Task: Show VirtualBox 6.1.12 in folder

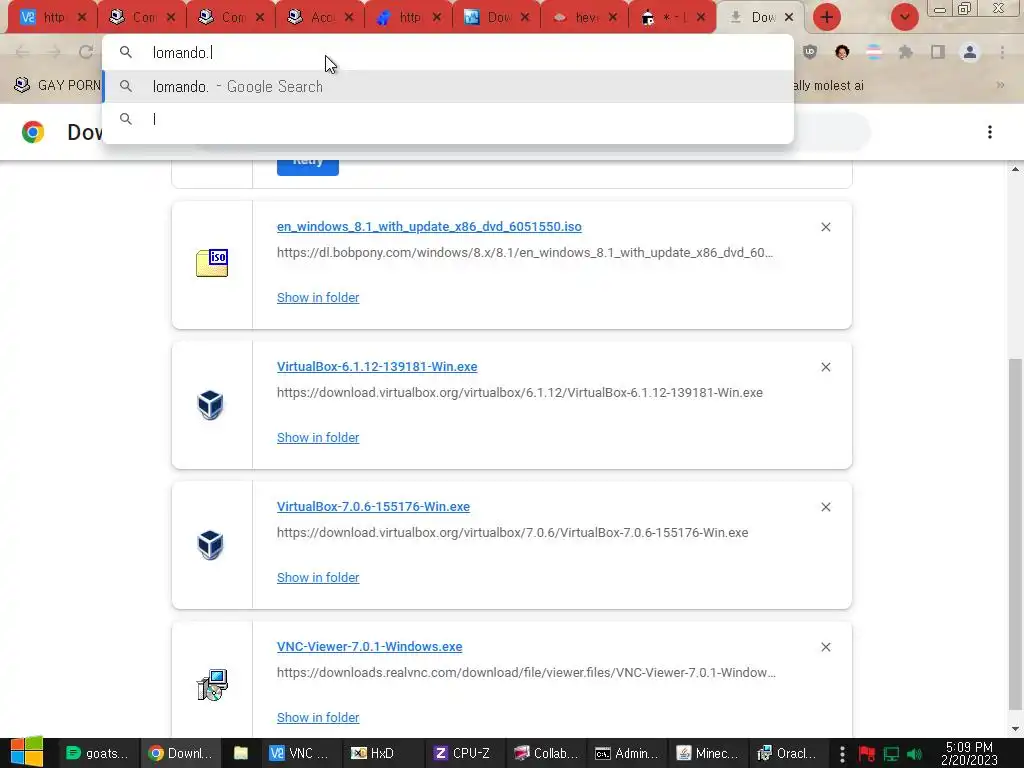Action: [318, 438]
